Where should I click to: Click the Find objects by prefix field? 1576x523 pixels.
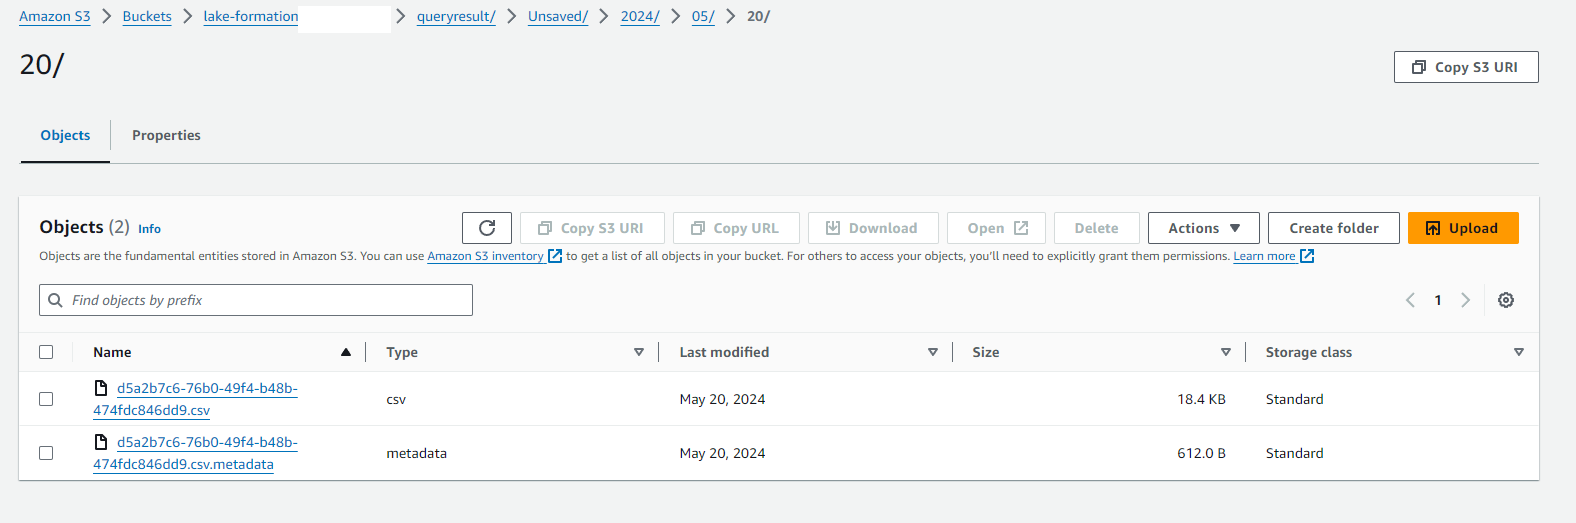coord(256,300)
